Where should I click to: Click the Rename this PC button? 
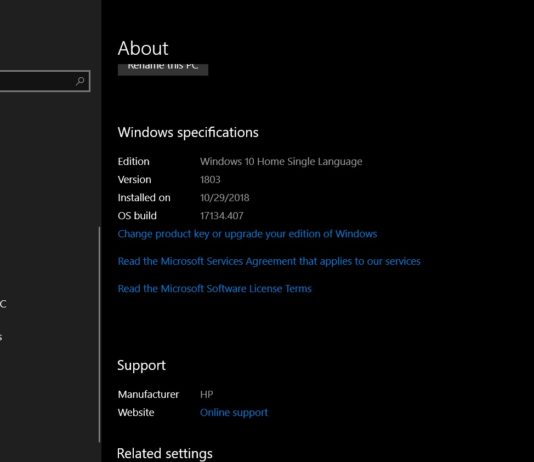point(163,69)
